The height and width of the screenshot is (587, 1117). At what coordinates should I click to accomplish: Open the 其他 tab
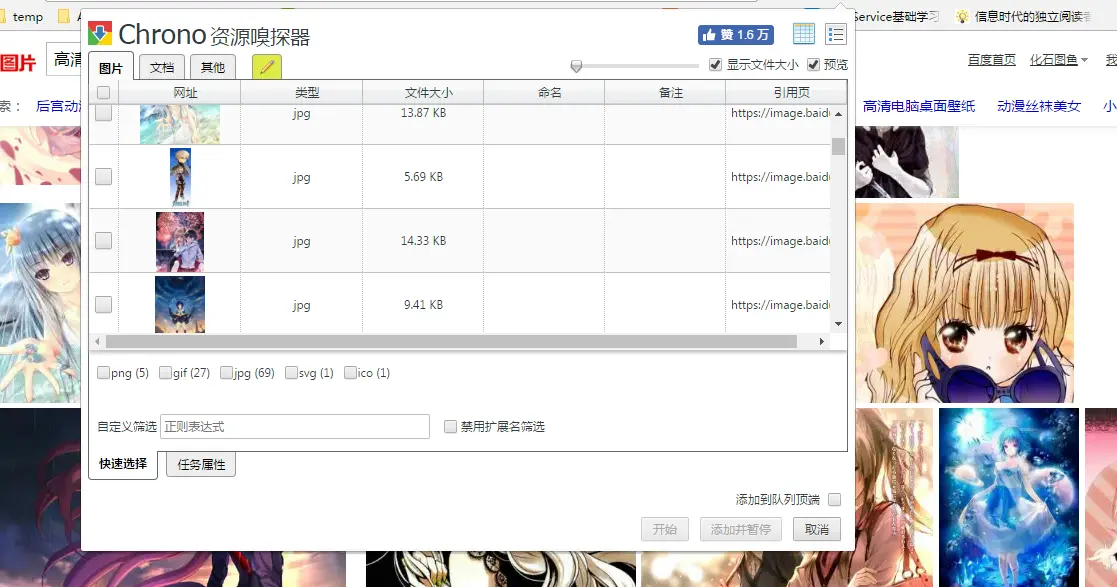pyautogui.click(x=213, y=67)
